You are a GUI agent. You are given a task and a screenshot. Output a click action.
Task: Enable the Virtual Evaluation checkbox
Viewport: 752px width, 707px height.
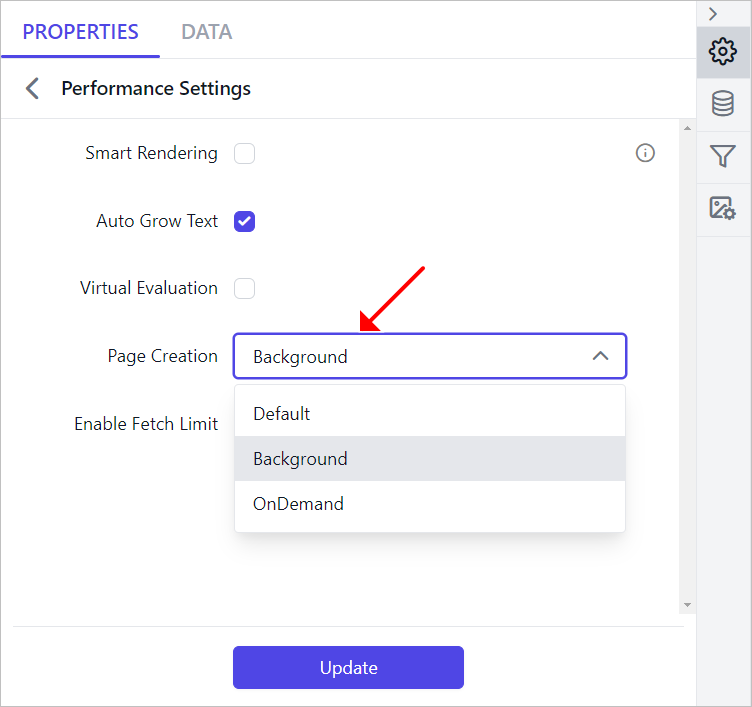coord(244,288)
